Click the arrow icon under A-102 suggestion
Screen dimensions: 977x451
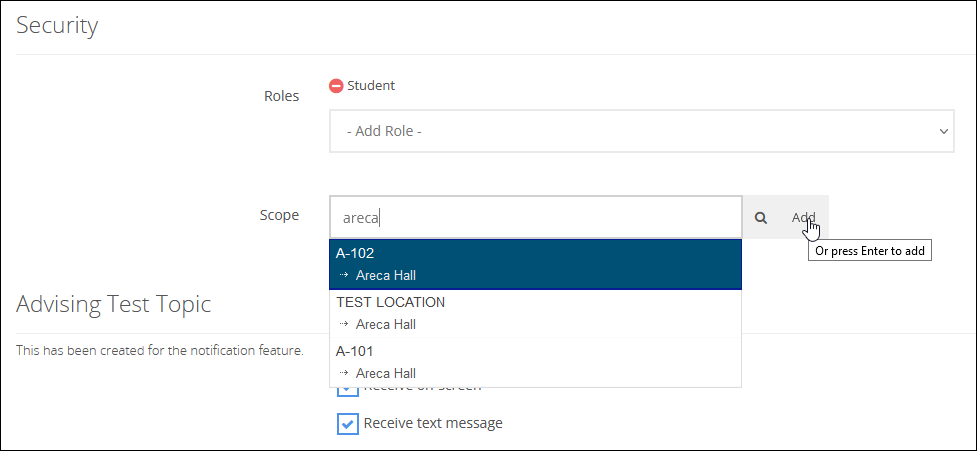pyautogui.click(x=343, y=275)
